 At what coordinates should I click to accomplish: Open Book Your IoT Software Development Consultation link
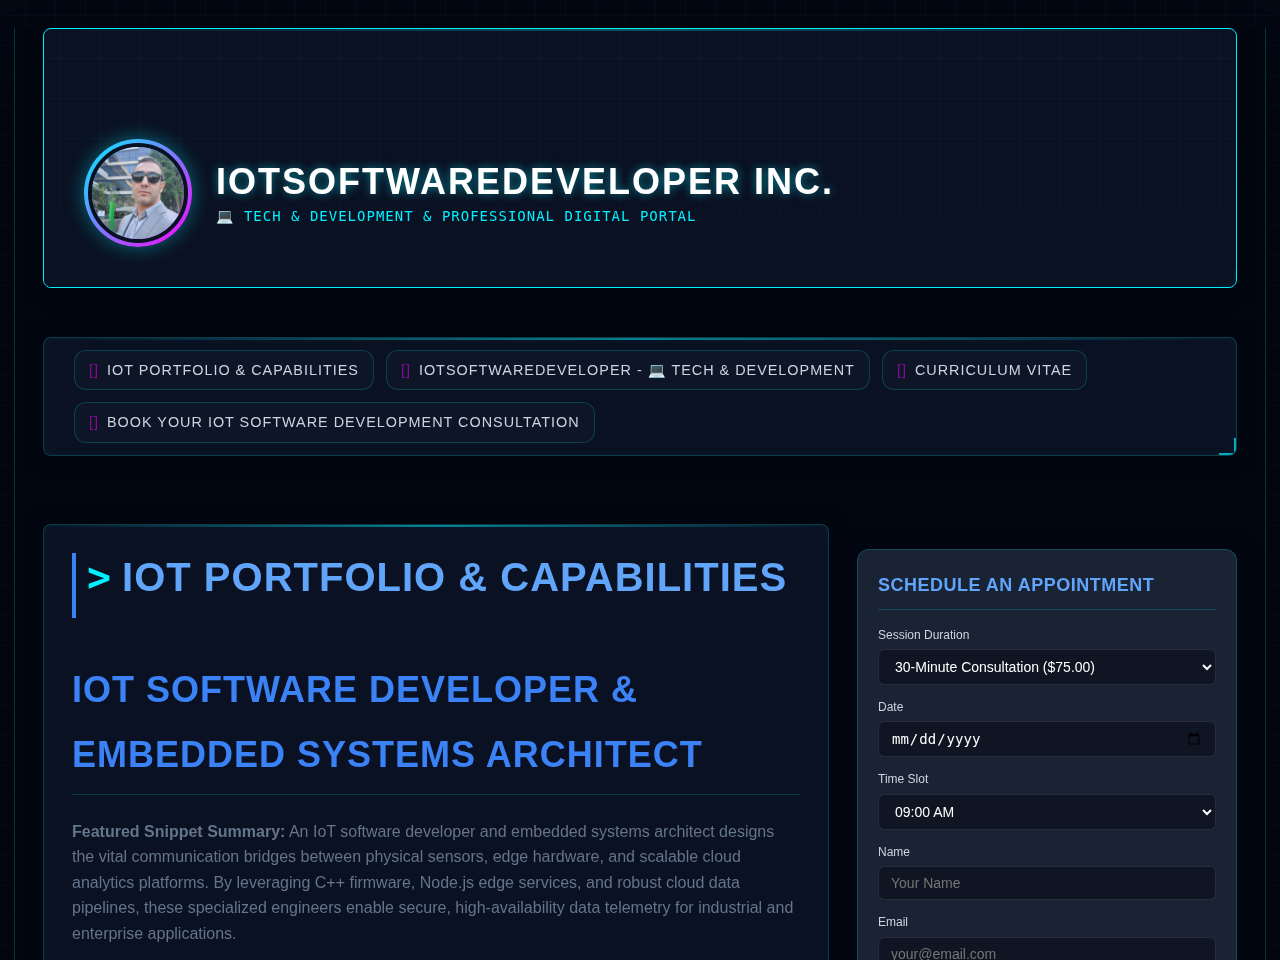(x=334, y=422)
